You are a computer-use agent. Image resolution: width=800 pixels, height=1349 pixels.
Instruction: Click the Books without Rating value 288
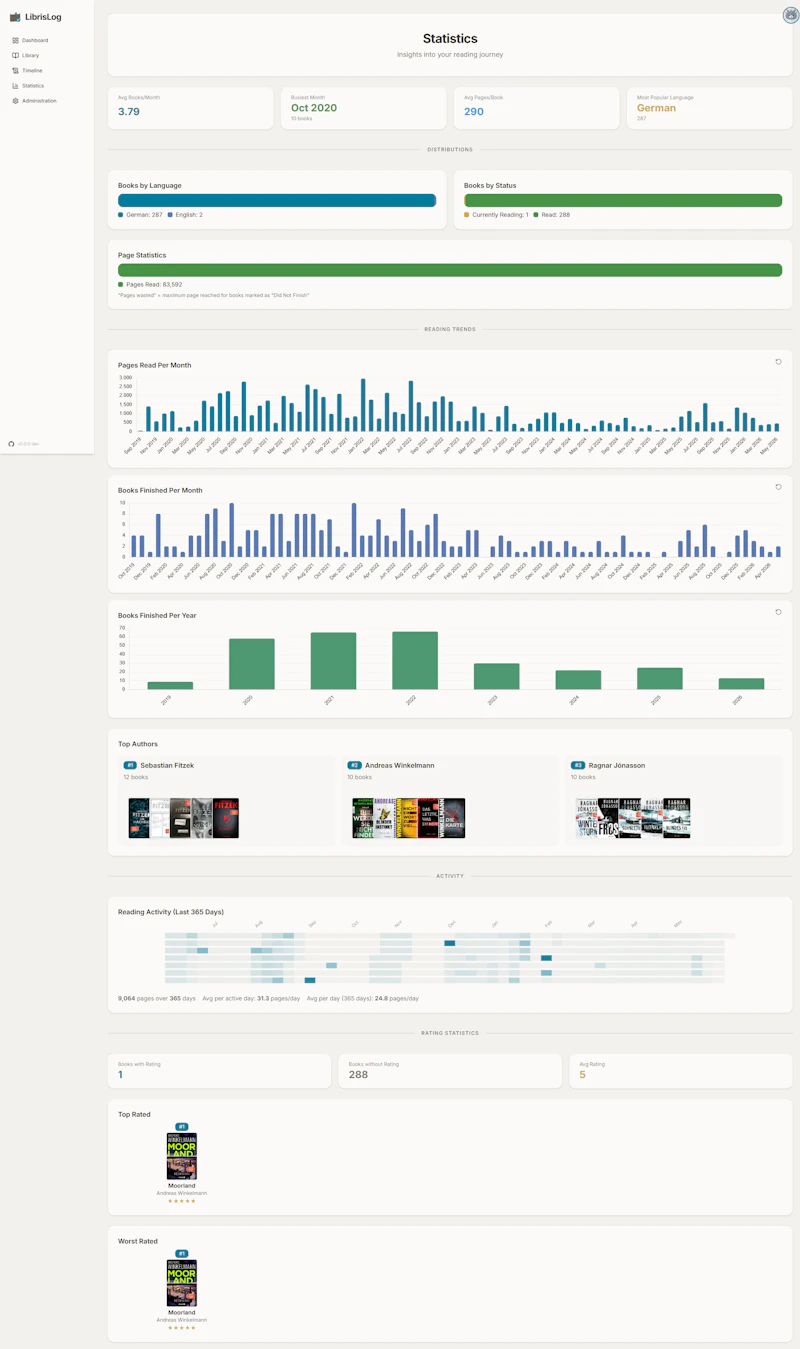click(358, 1075)
